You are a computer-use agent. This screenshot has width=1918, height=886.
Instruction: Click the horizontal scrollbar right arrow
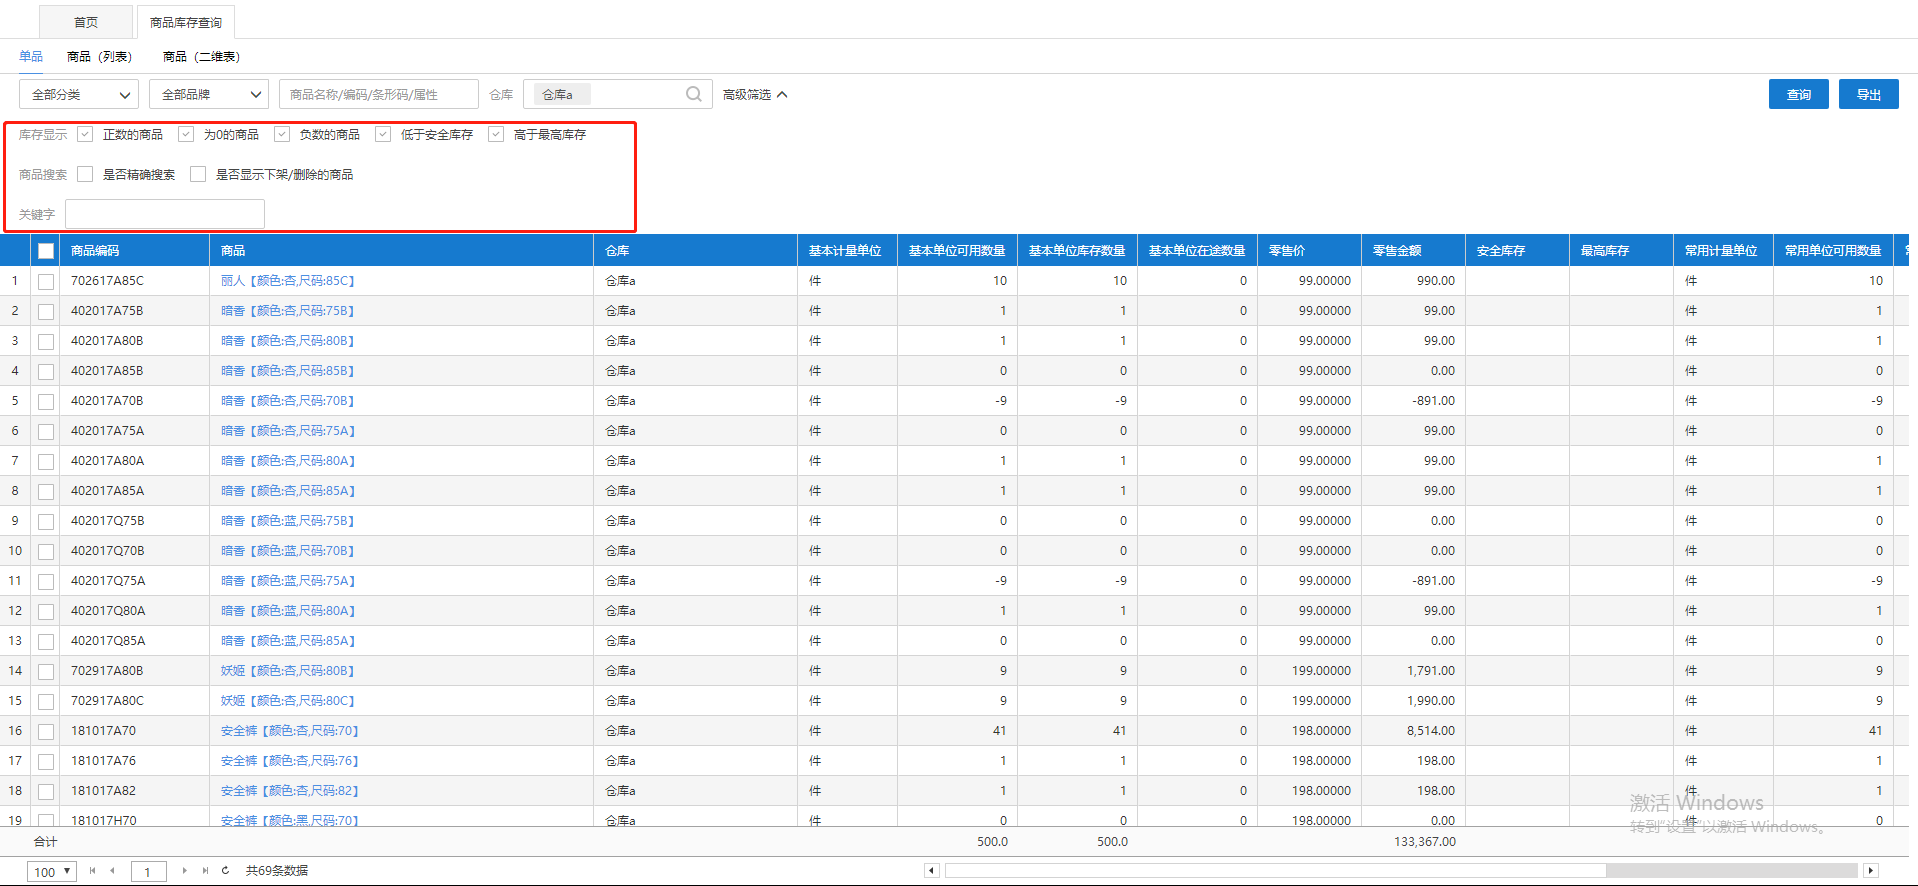(x=1870, y=871)
